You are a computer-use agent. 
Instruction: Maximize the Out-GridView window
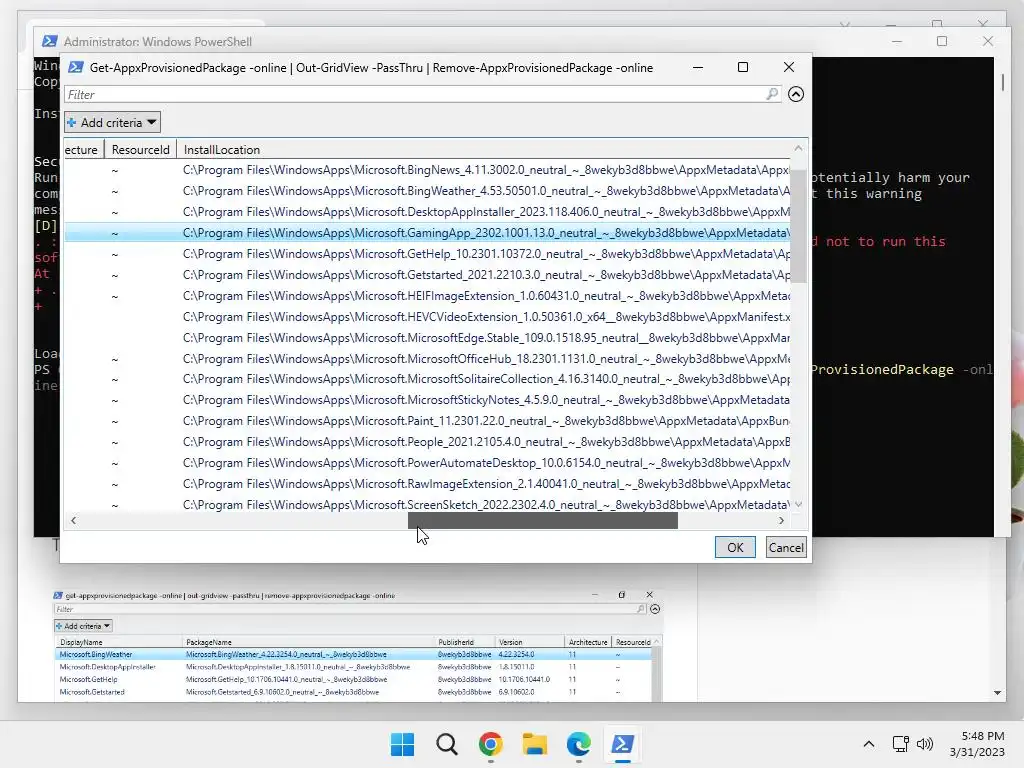[x=743, y=67]
